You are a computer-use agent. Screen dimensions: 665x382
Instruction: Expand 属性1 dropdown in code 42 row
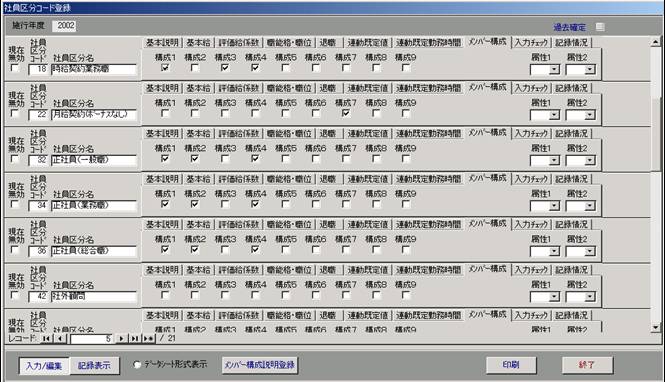click(554, 297)
